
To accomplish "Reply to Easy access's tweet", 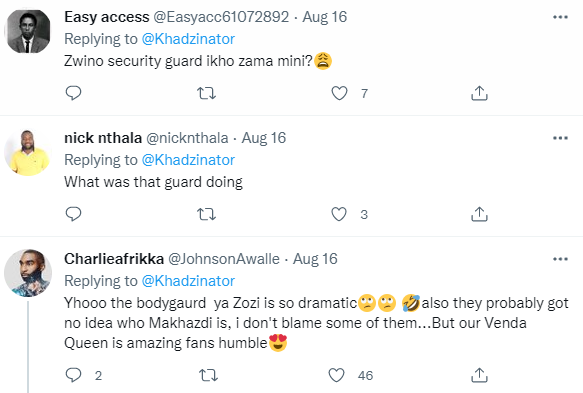I will 73,93.
